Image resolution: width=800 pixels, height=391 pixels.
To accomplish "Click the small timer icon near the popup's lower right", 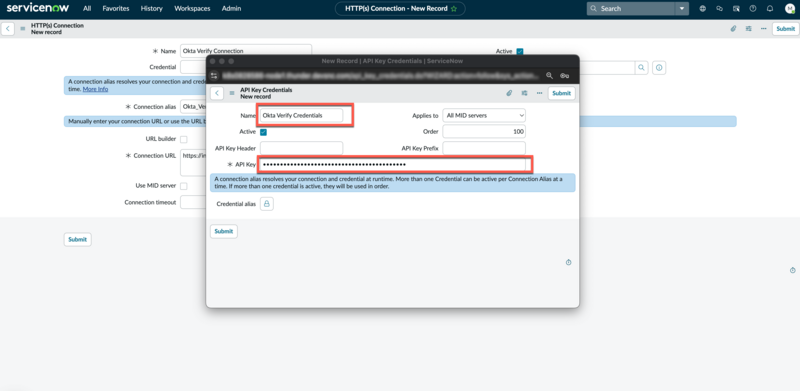I will pyautogui.click(x=569, y=262).
